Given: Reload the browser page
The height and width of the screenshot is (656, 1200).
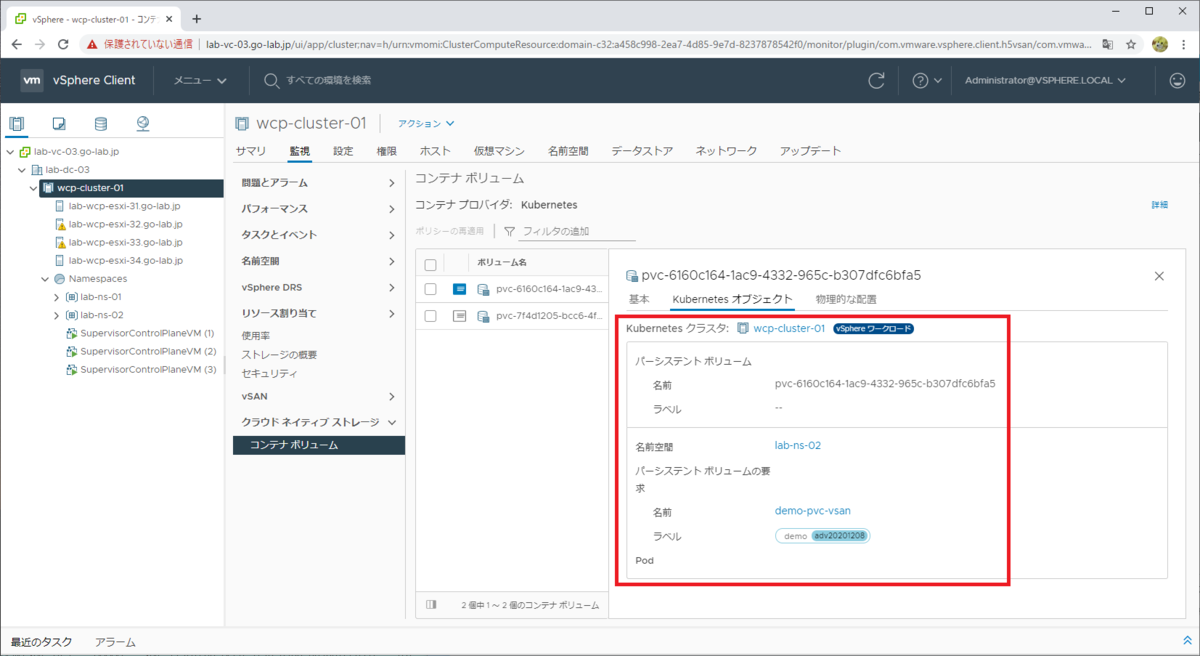Looking at the screenshot, I should (64, 44).
